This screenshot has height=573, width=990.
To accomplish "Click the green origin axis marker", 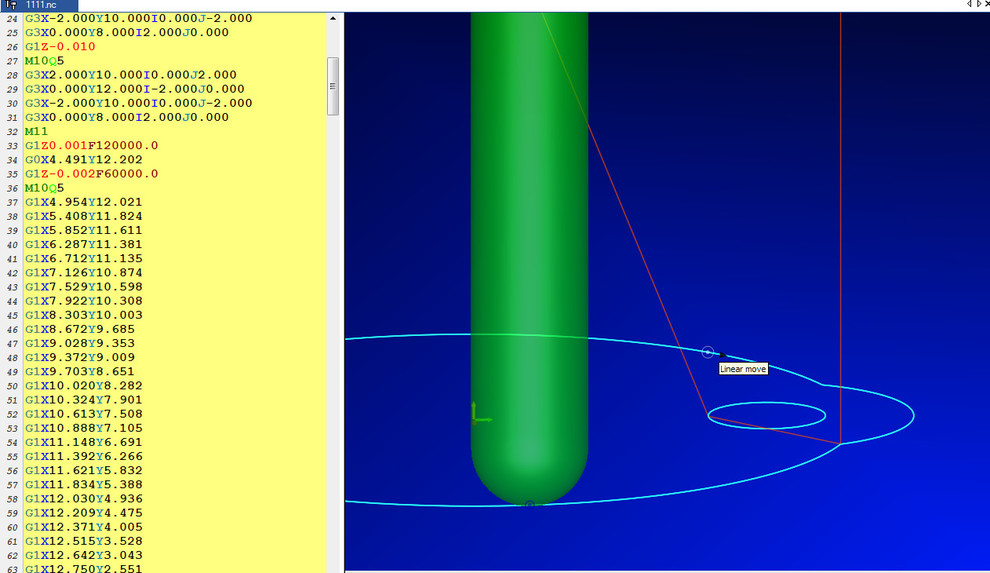I will (x=480, y=415).
